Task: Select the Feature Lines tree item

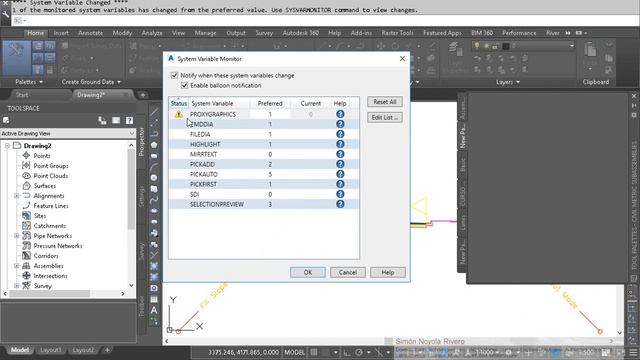Action: [x=51, y=206]
